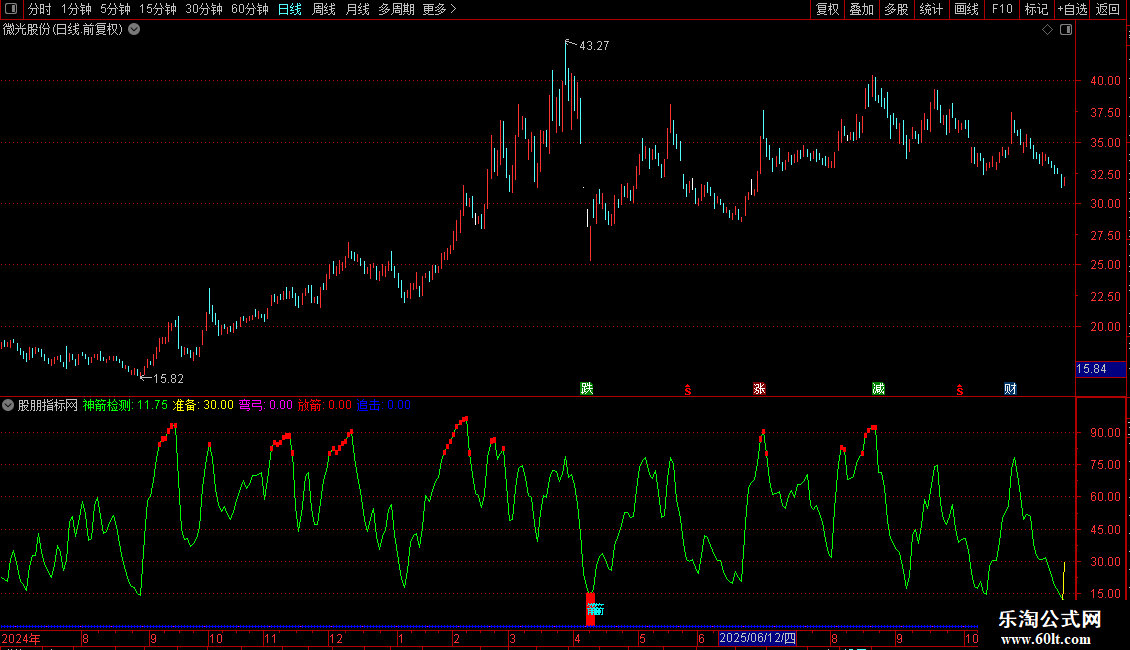This screenshot has height=650, width=1130.
Task: Select the 5分钟 period tab
Action: coord(115,9)
